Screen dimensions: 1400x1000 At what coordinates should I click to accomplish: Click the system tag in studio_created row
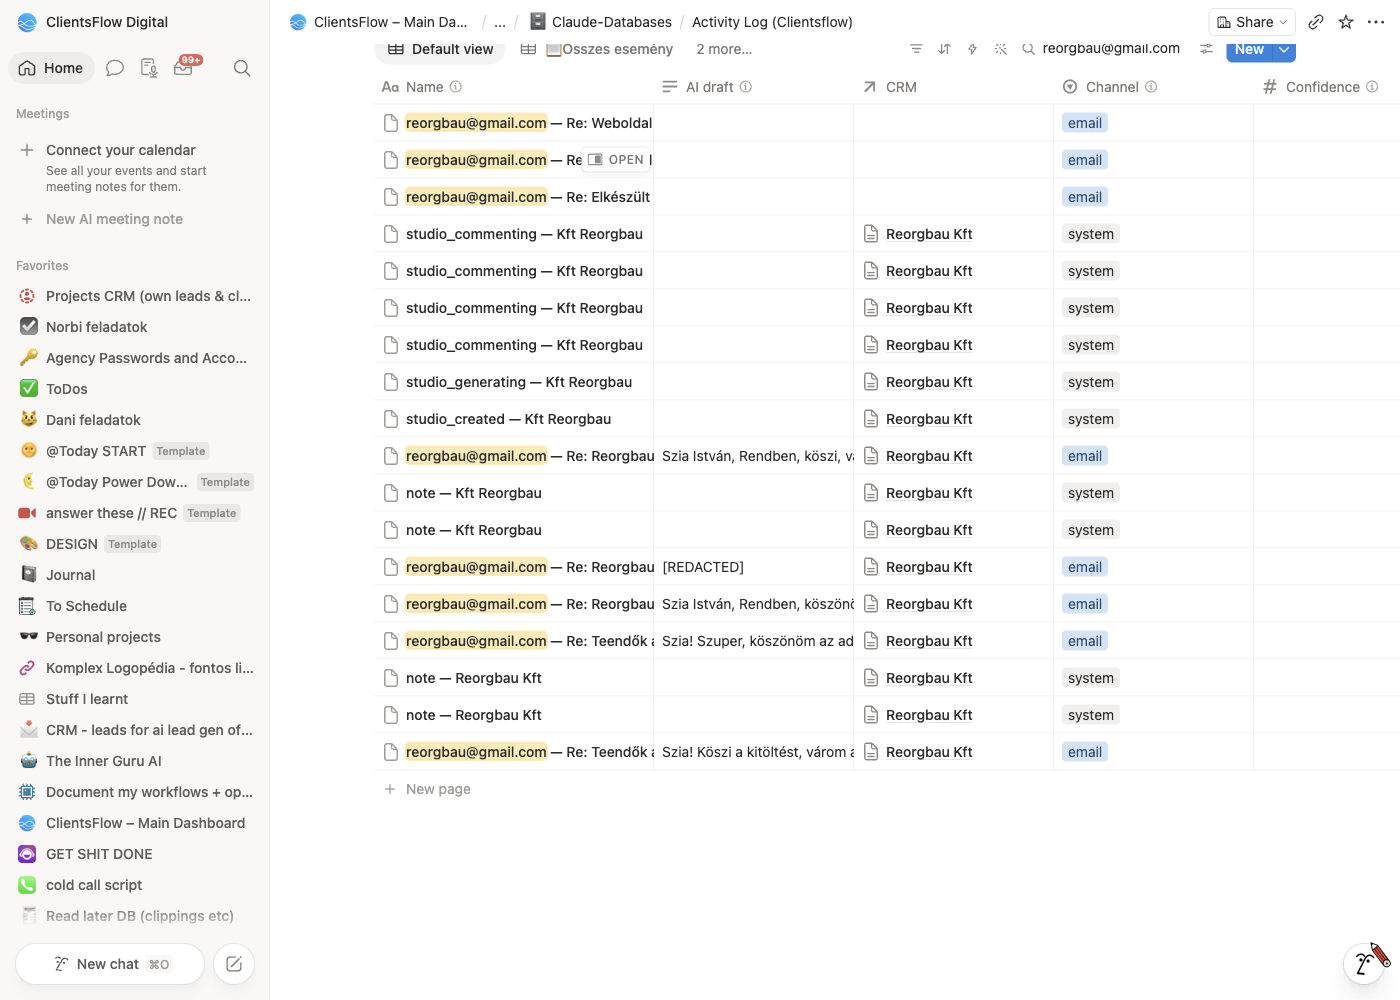click(1091, 419)
